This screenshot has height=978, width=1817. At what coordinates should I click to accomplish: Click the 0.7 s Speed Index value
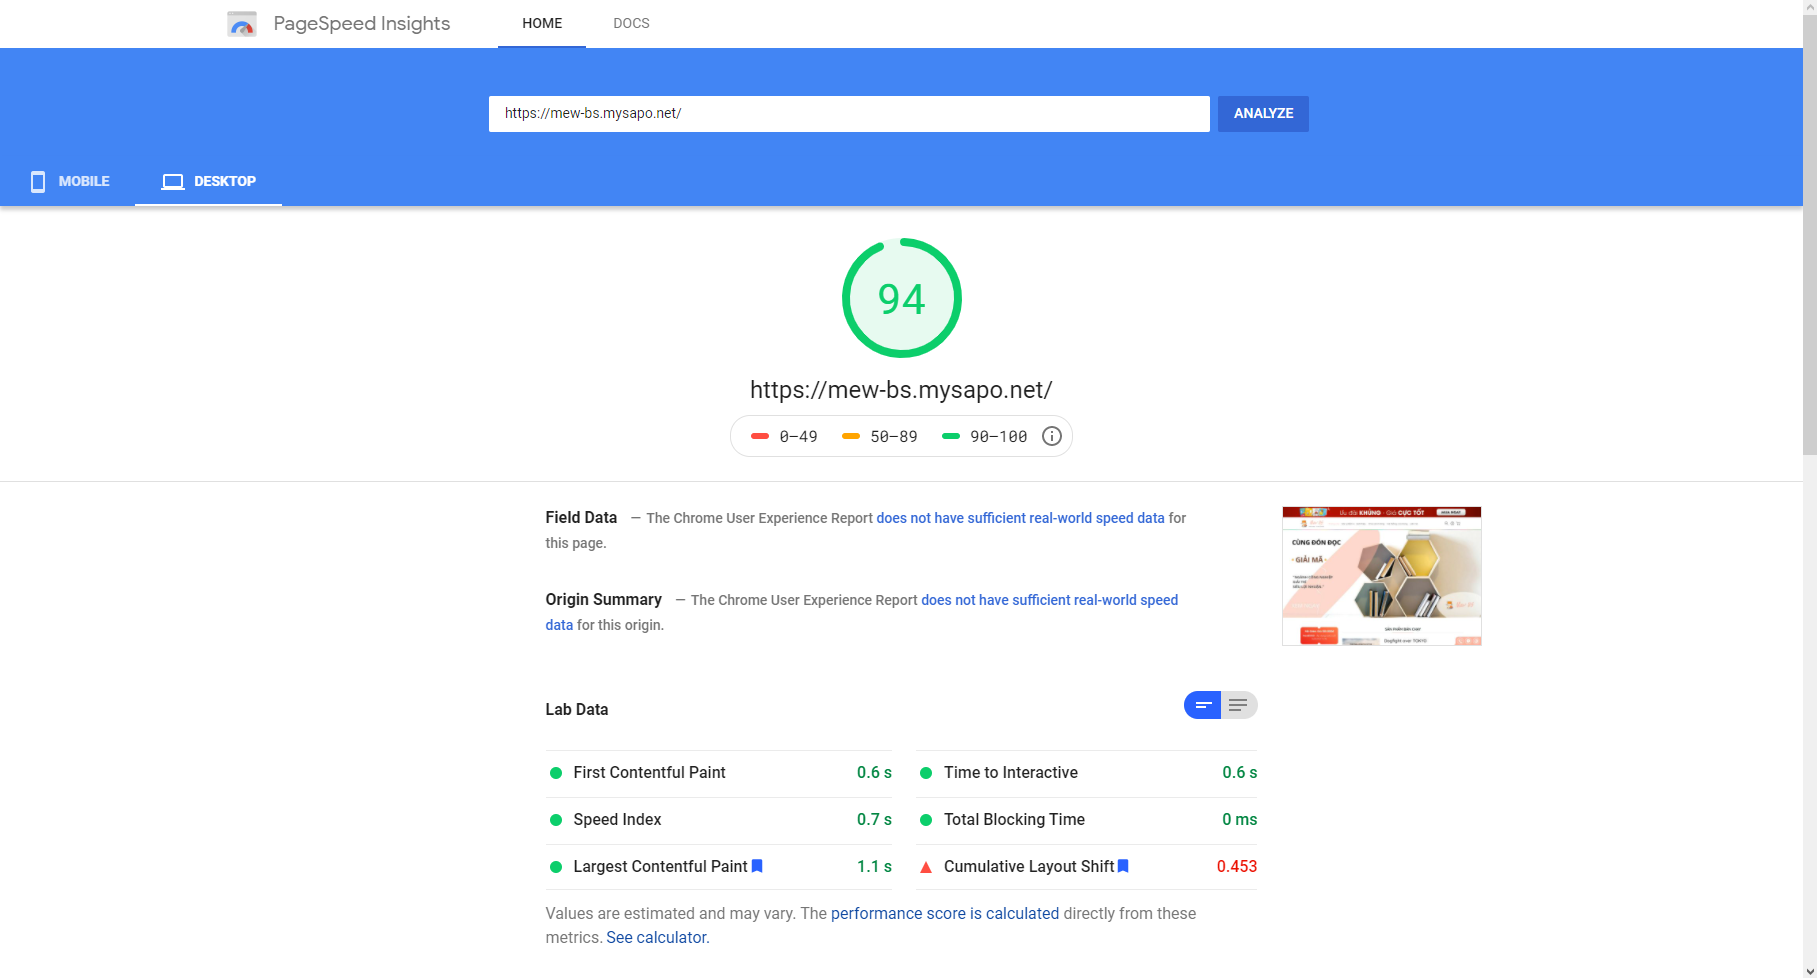pyautogui.click(x=874, y=820)
